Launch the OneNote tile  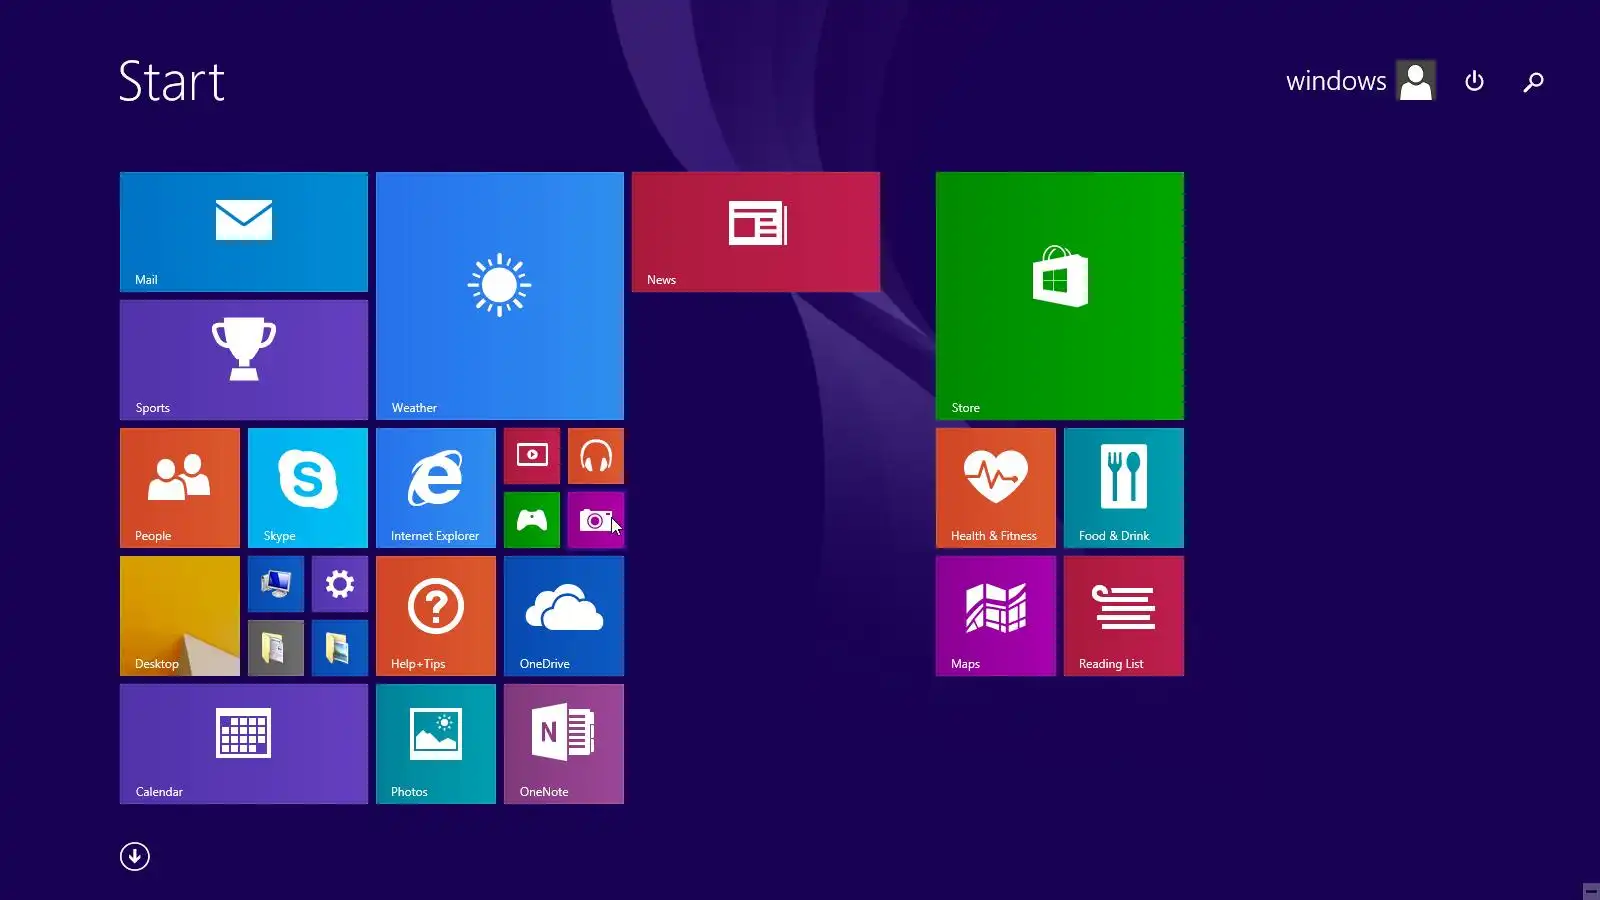point(564,744)
